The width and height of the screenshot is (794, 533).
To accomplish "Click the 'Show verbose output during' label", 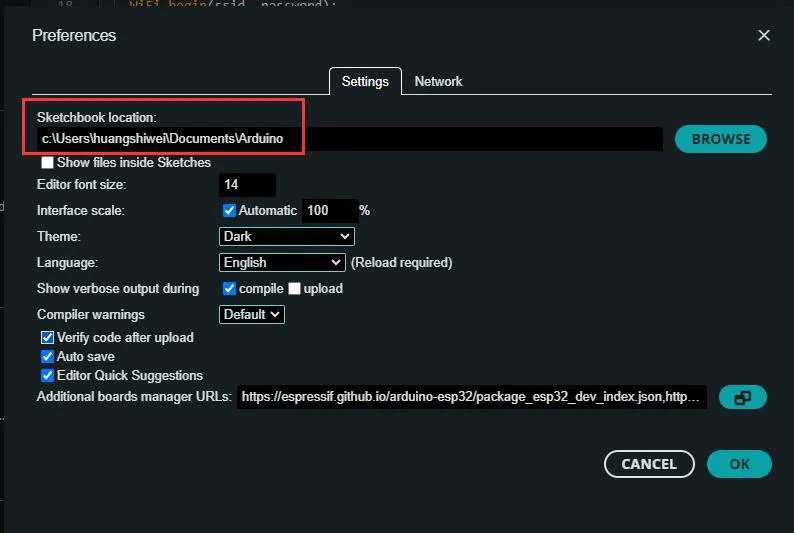I will (x=118, y=289).
